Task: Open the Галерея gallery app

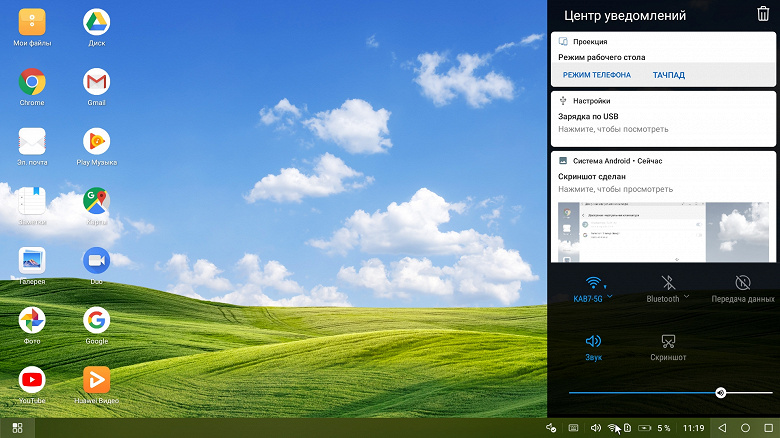Action: [x=32, y=261]
